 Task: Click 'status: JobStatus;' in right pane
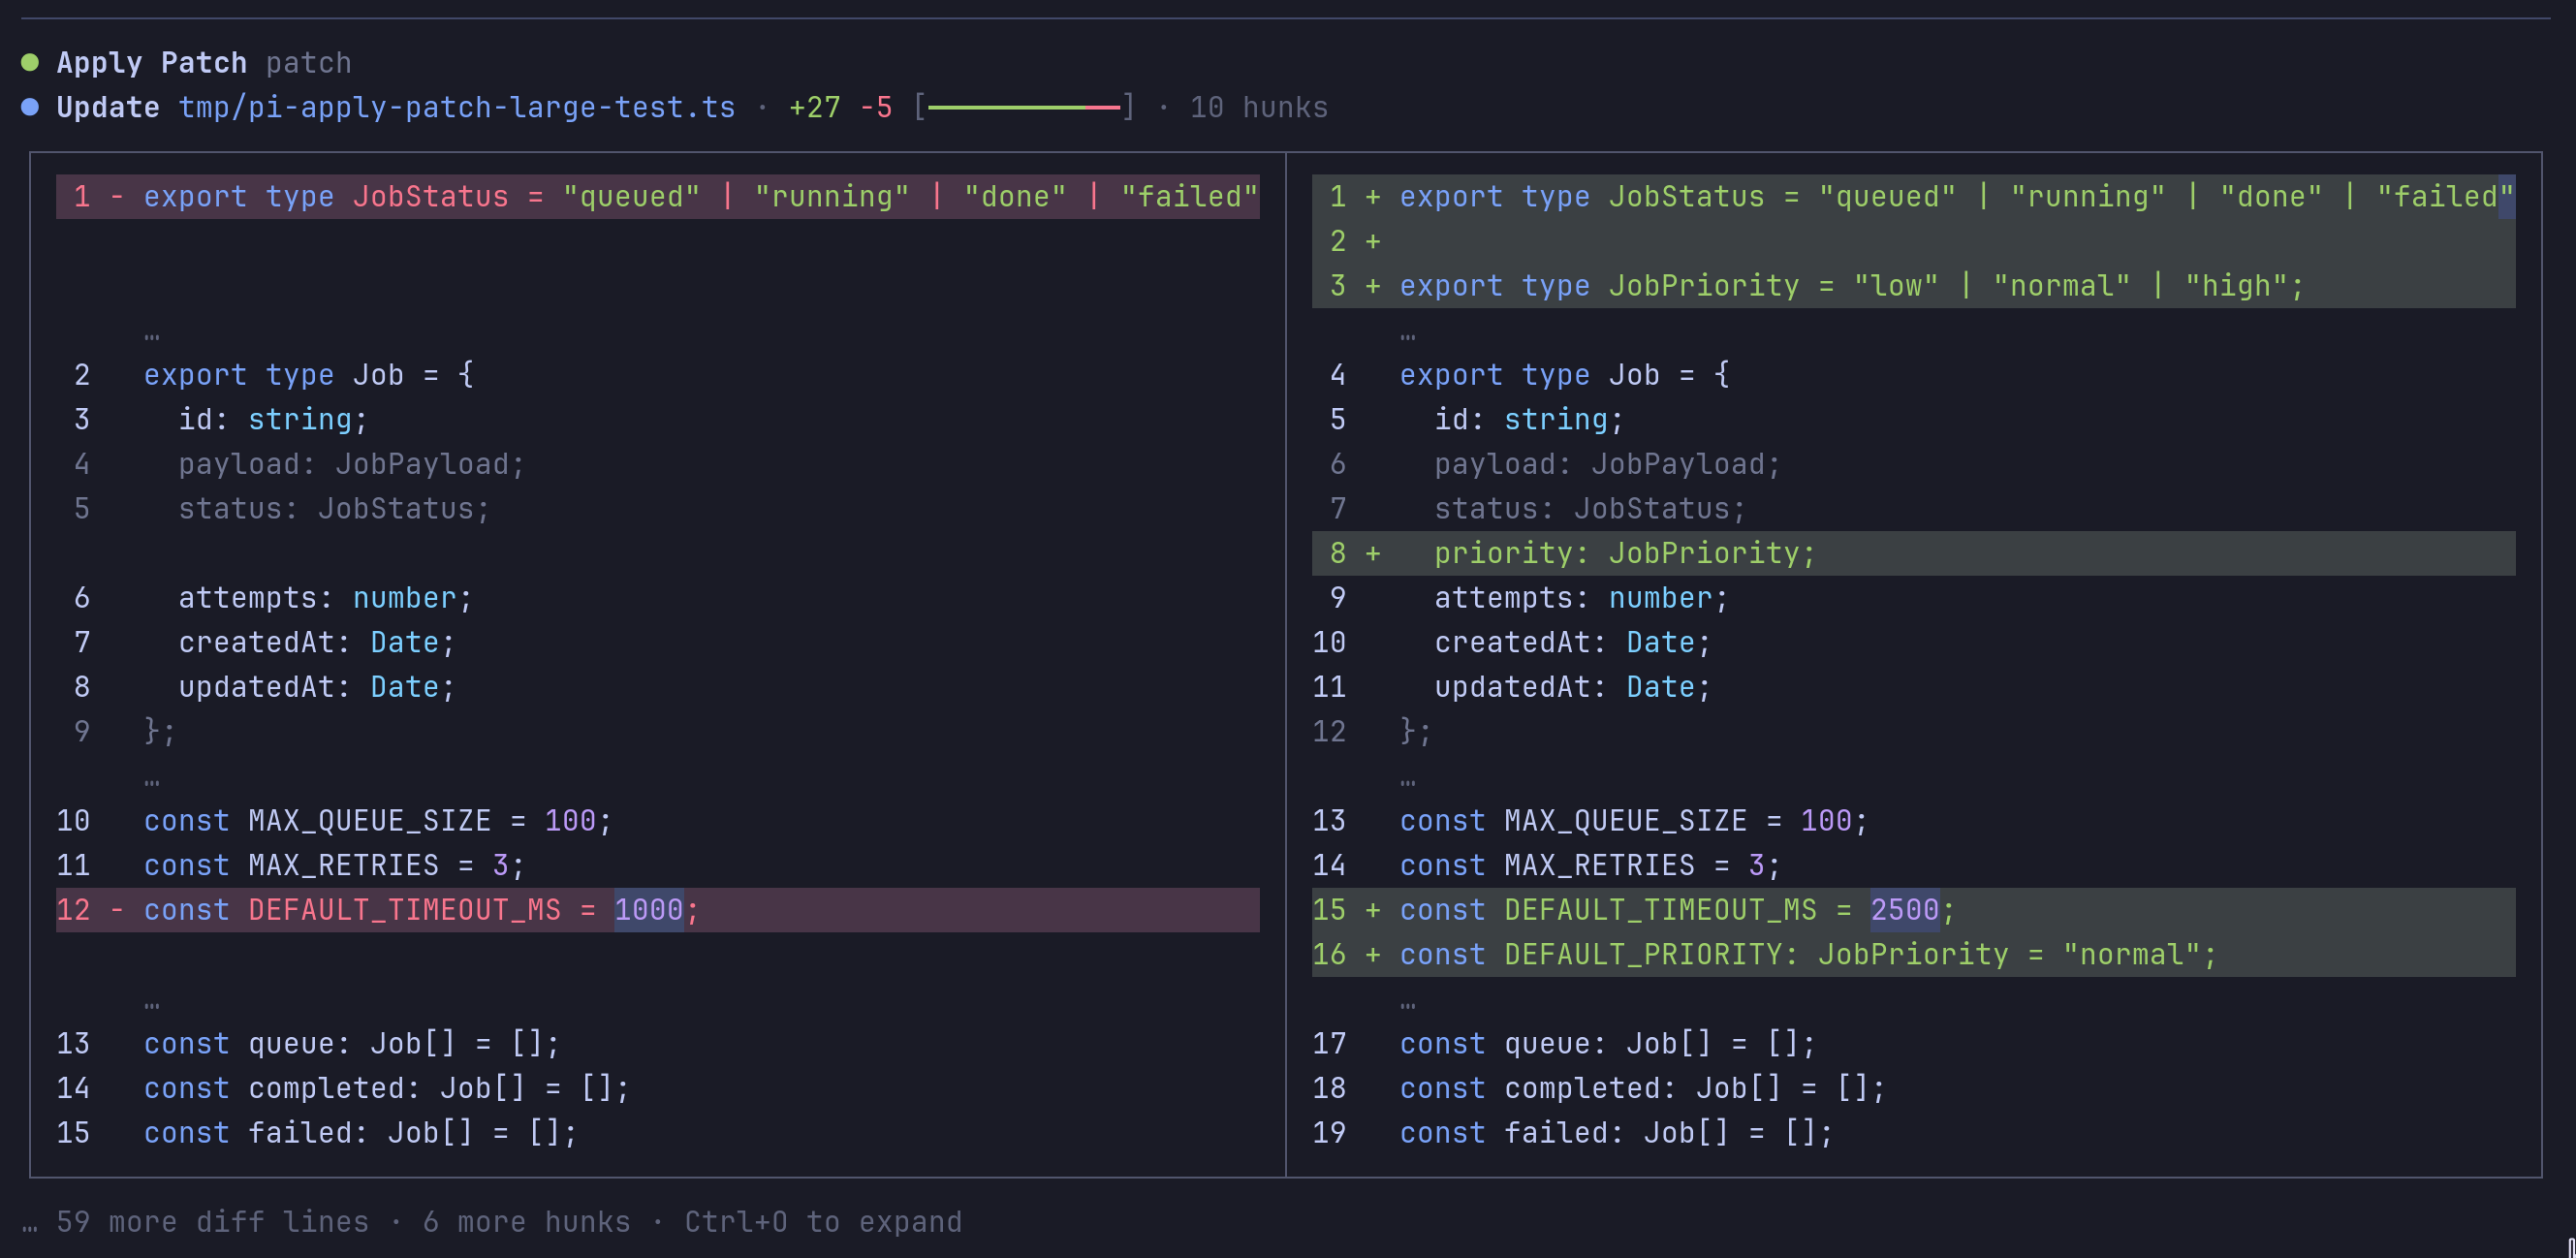[1590, 509]
